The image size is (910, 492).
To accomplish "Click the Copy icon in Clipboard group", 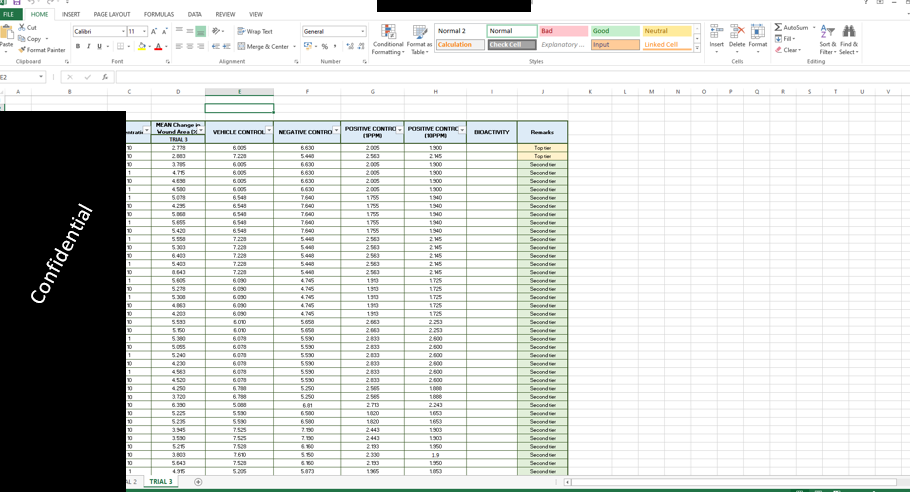I will [x=21, y=38].
